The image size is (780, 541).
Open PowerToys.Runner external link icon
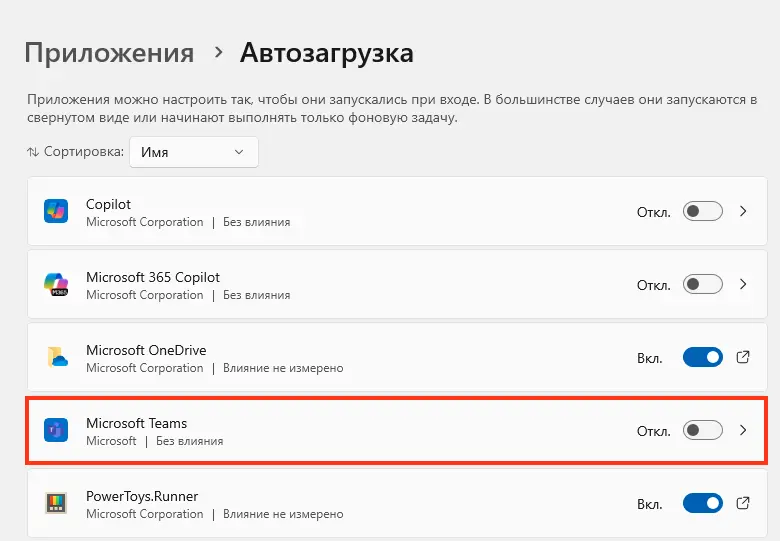click(x=743, y=503)
